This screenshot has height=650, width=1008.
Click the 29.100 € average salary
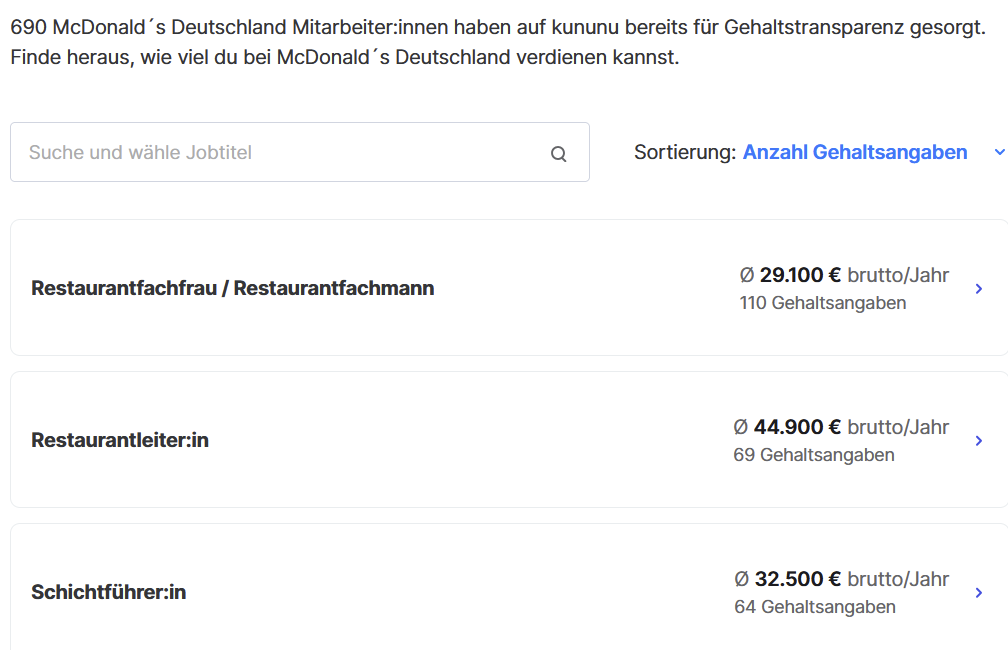(x=800, y=276)
